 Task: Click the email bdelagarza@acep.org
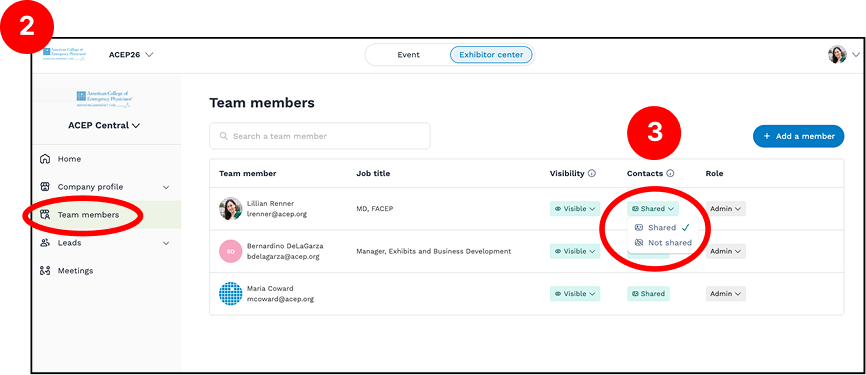point(283,256)
